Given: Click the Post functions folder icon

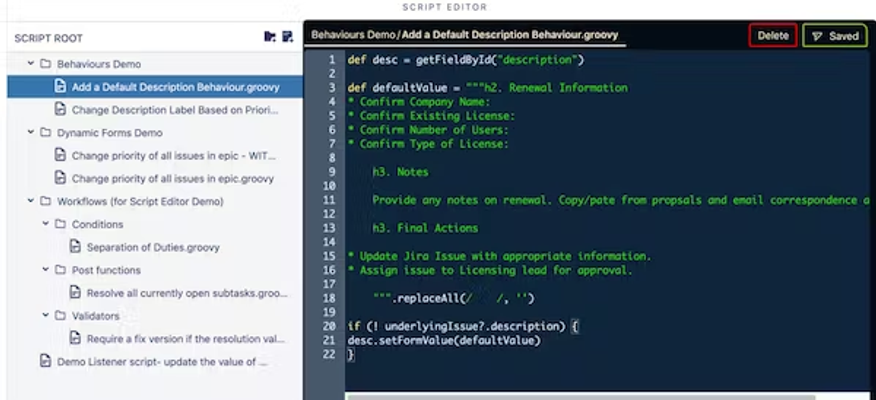Looking at the screenshot, I should coord(60,270).
